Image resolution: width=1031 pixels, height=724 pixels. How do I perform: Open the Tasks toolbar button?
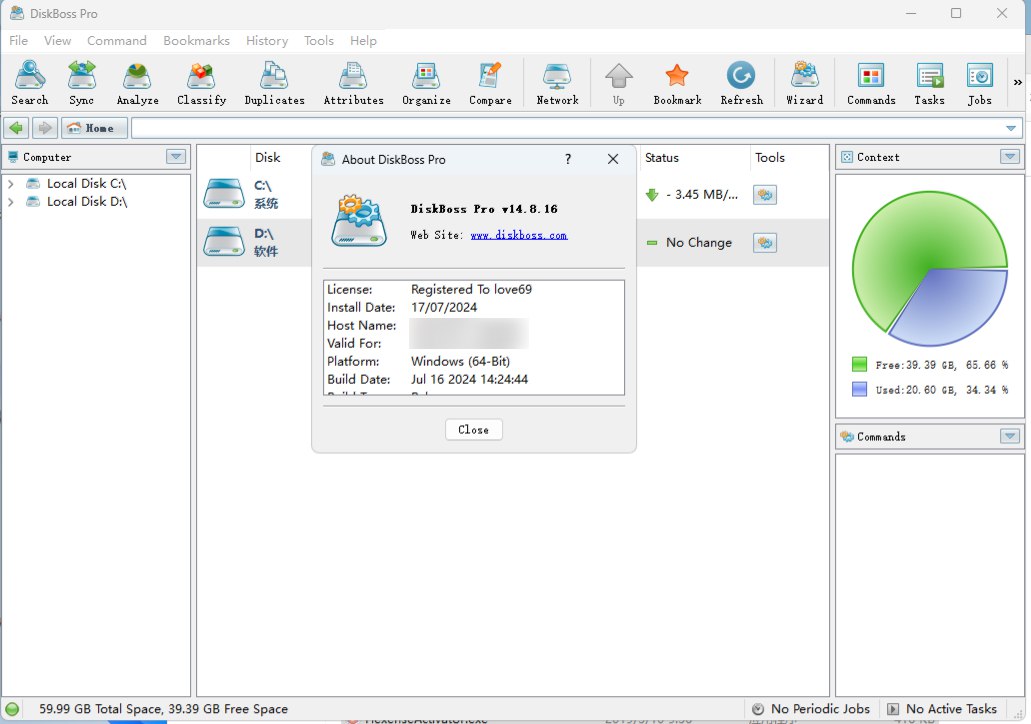tap(929, 83)
